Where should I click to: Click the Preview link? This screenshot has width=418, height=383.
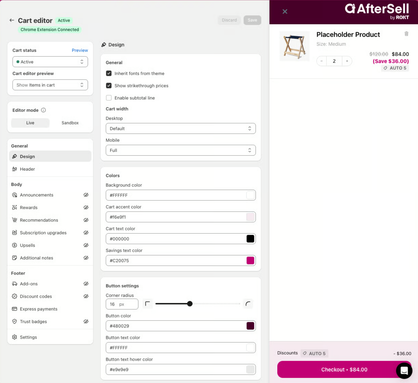pos(80,50)
